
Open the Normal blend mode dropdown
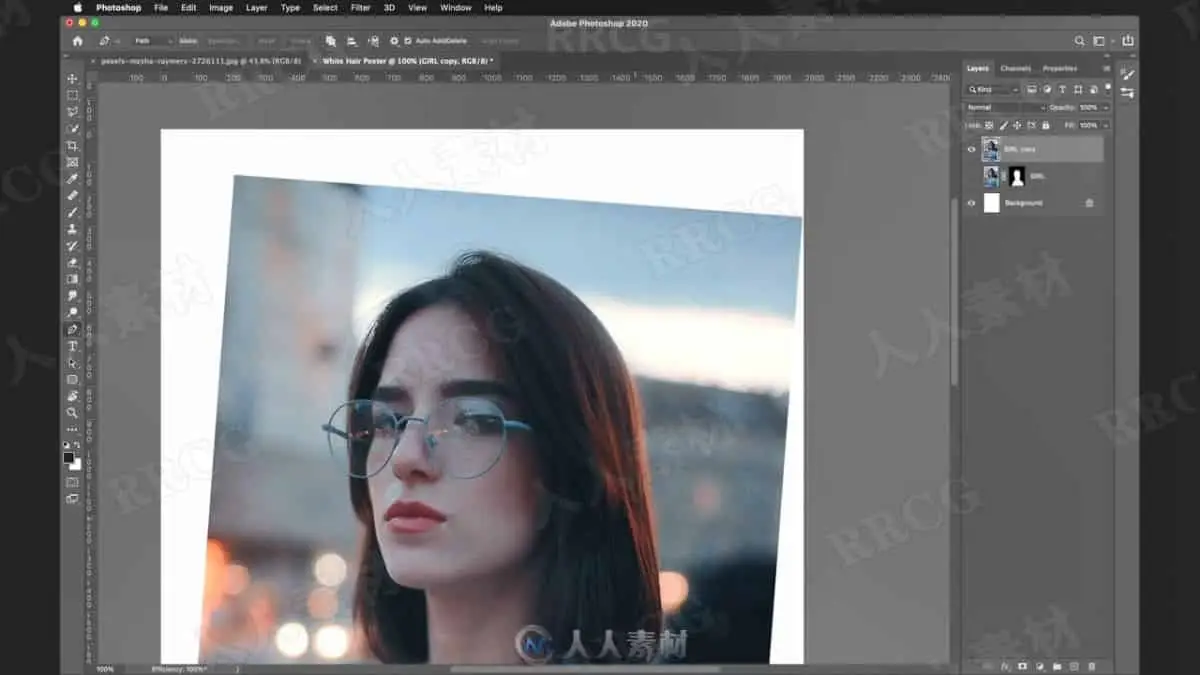tap(1005, 107)
